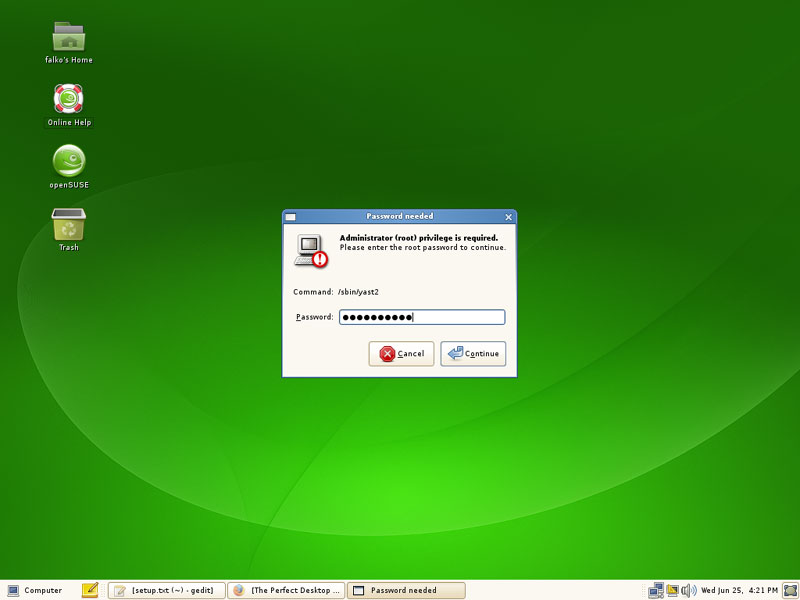Close the Password needed dialog
The width and height of the screenshot is (800, 600).
click(x=508, y=217)
